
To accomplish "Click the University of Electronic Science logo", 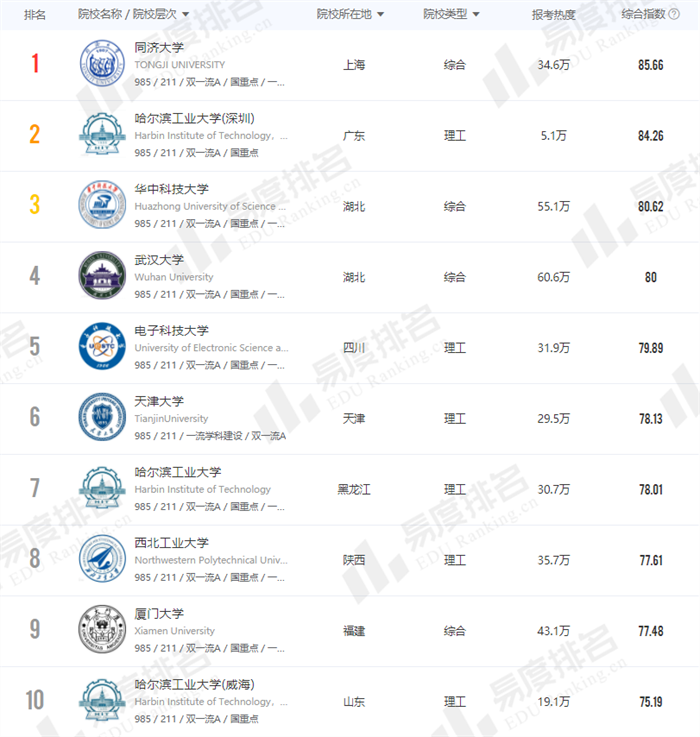I will tap(103, 347).
